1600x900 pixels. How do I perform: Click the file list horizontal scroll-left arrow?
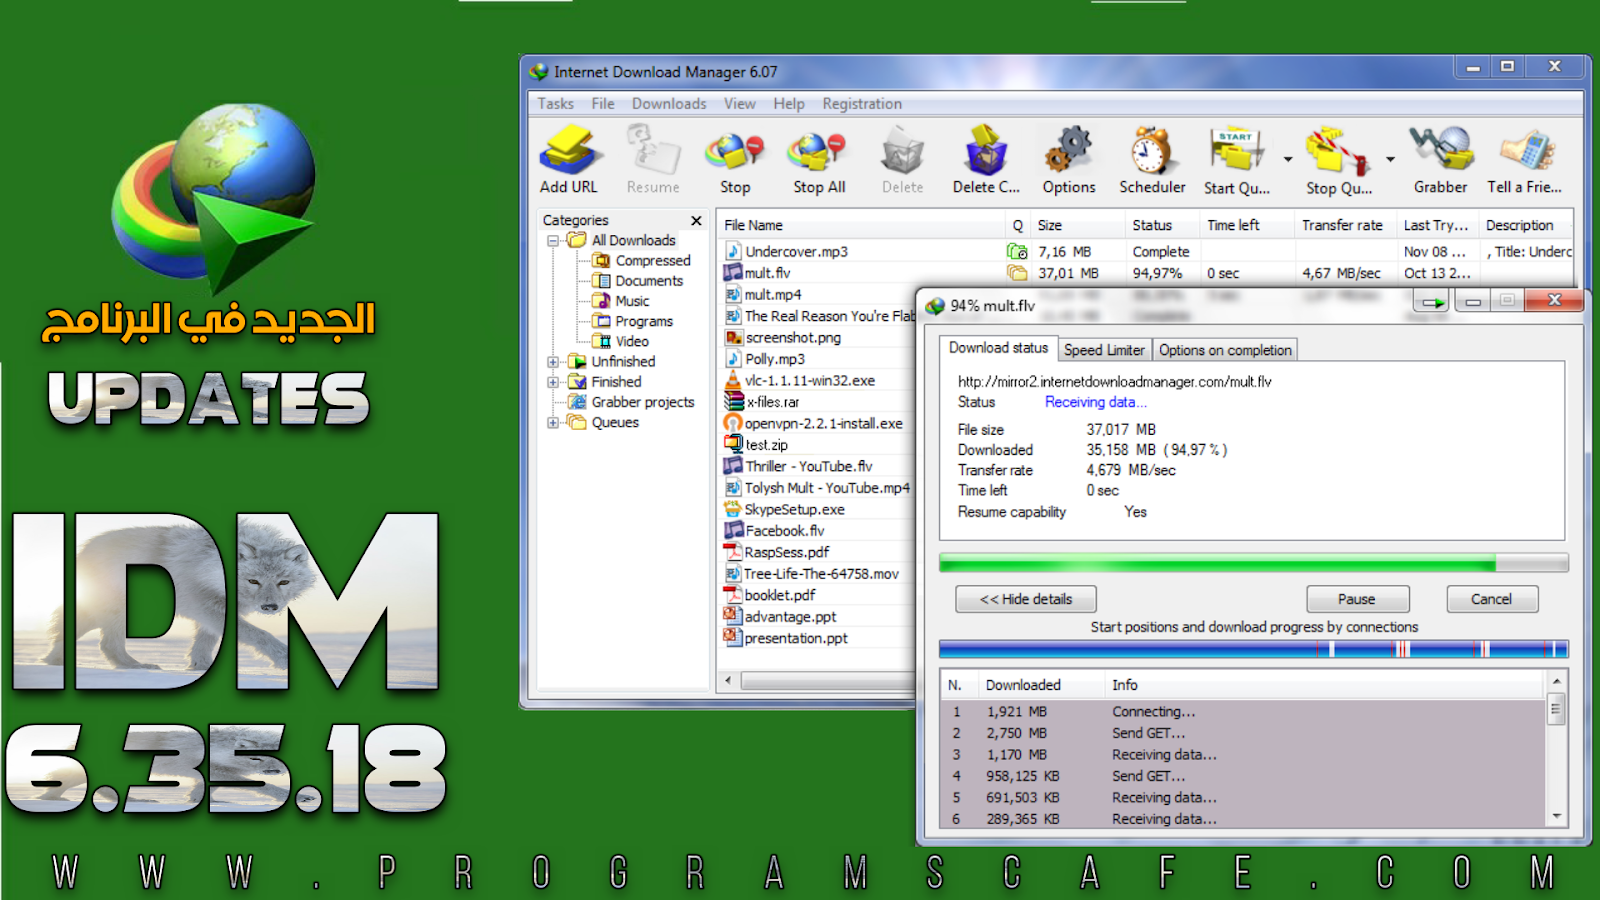(x=728, y=681)
